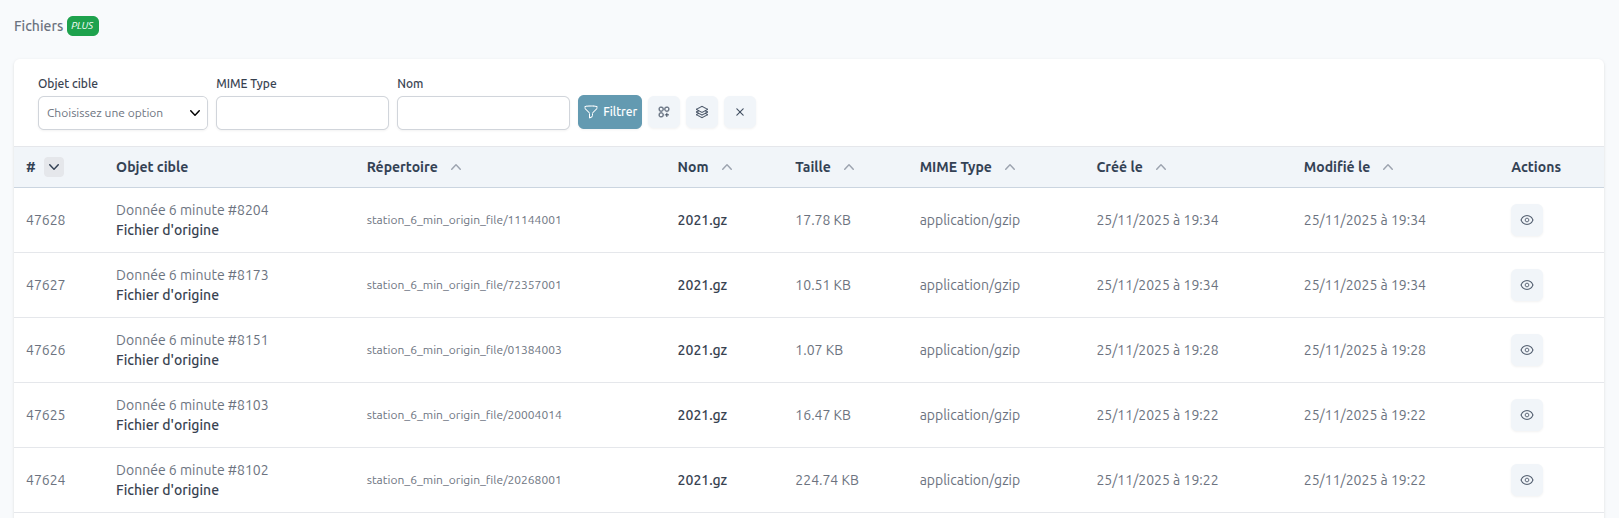Sort by Répertoire column arrow
The width and height of the screenshot is (1619, 518).
(456, 167)
